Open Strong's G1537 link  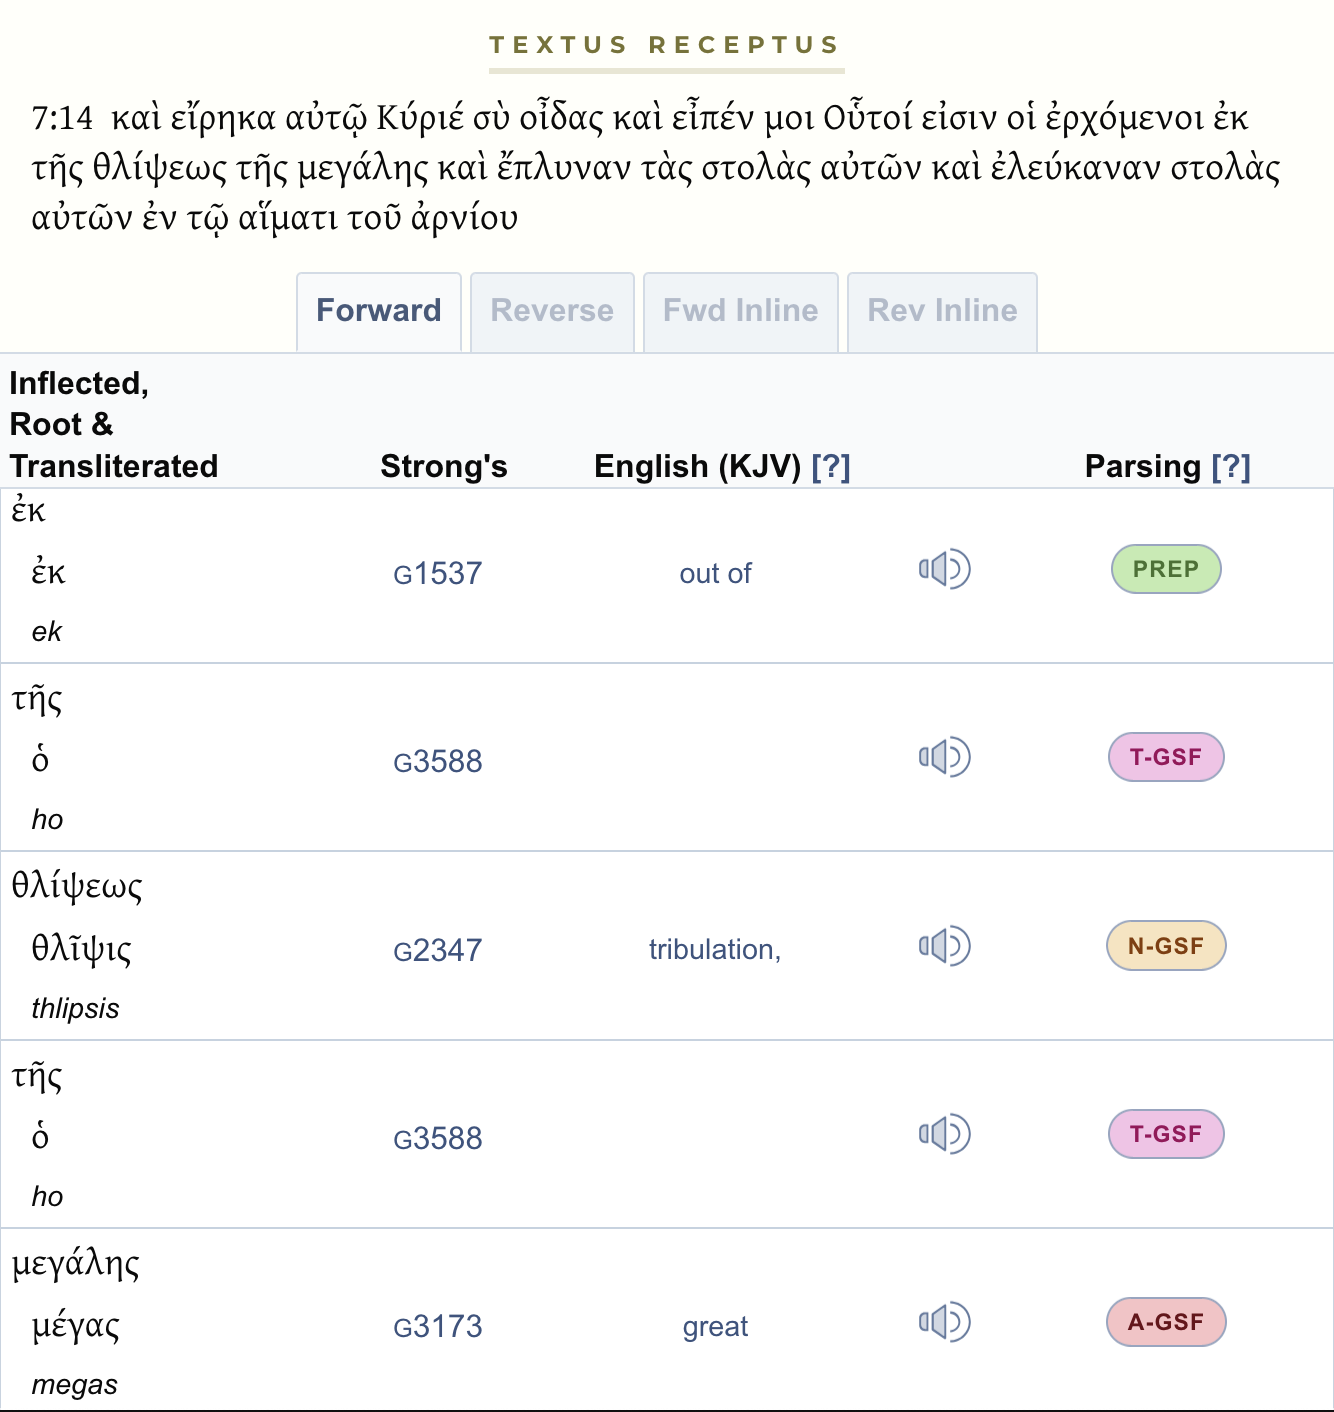point(438,573)
